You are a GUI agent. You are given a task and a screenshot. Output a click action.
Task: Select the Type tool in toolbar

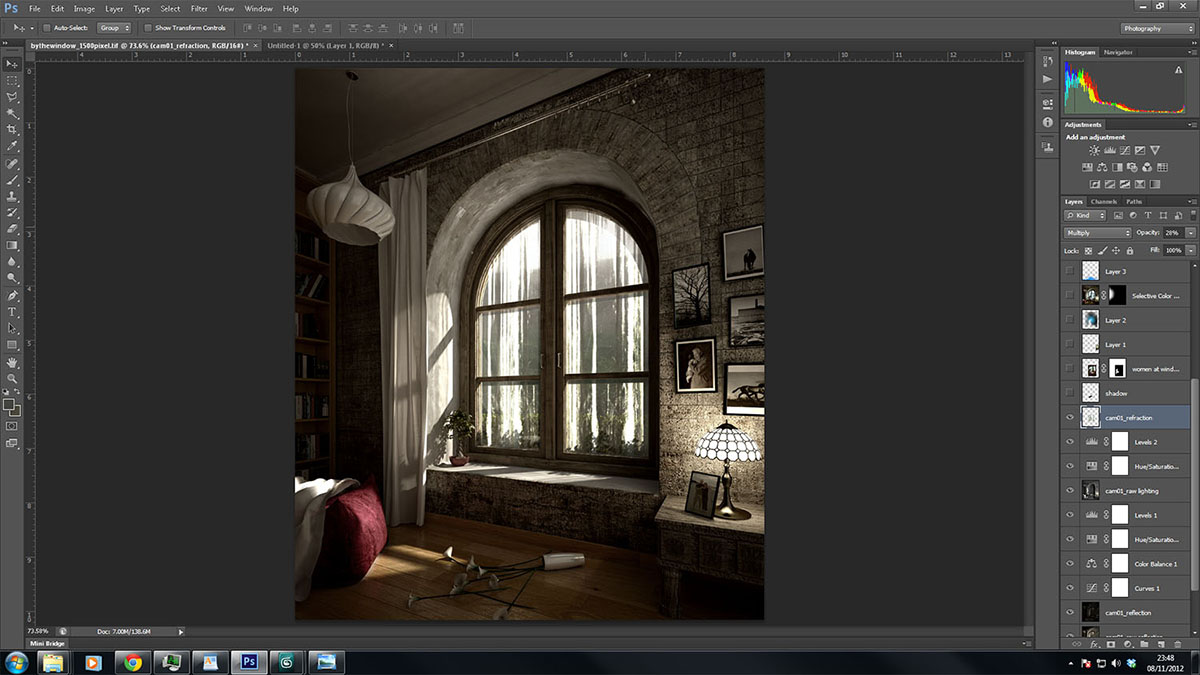12,312
